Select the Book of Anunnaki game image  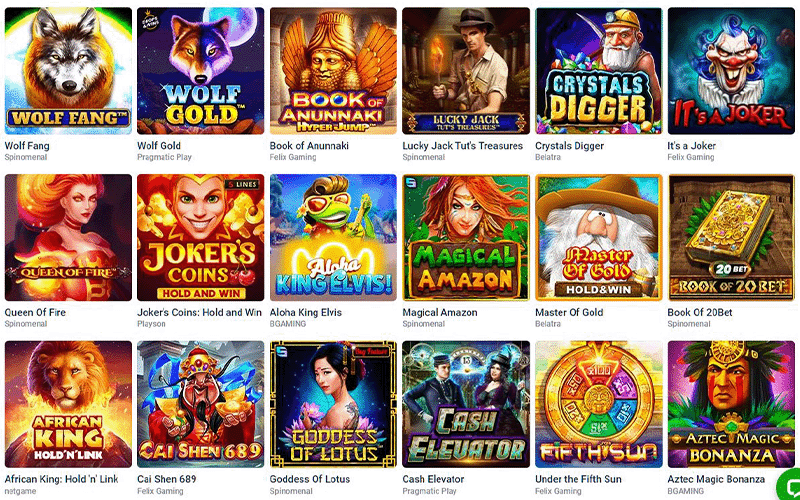[333, 71]
